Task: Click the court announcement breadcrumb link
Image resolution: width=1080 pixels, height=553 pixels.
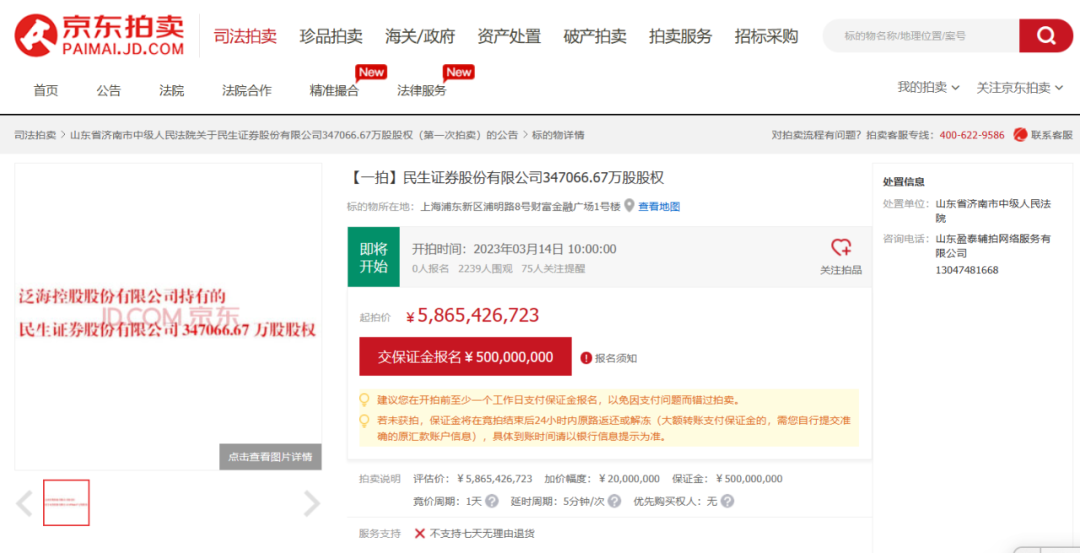Action: (294, 135)
